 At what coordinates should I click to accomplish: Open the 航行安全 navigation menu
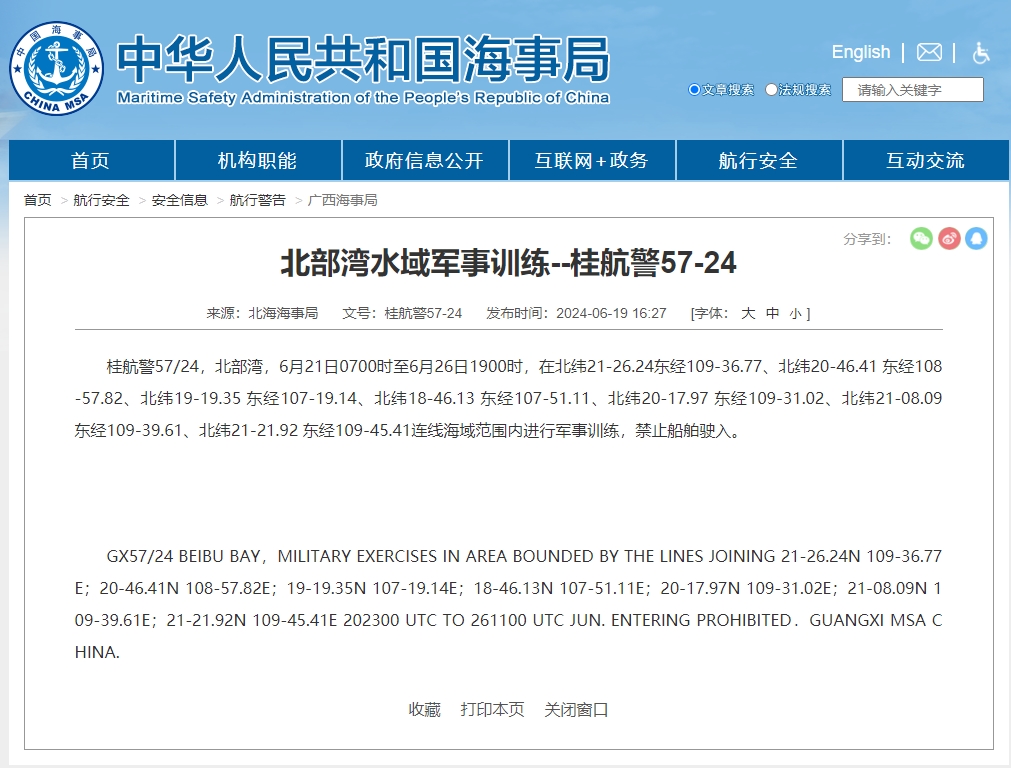coord(758,161)
